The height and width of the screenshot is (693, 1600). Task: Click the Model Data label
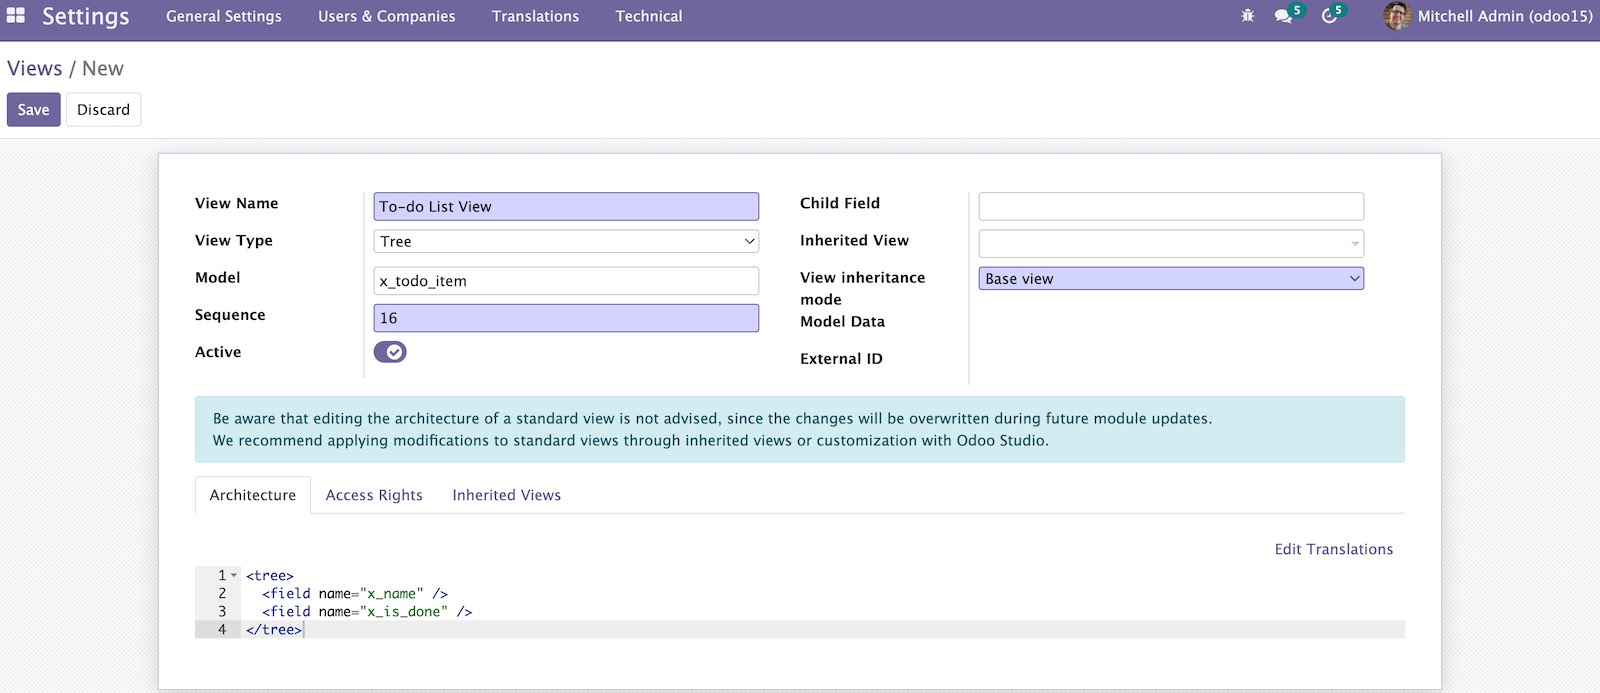[842, 321]
